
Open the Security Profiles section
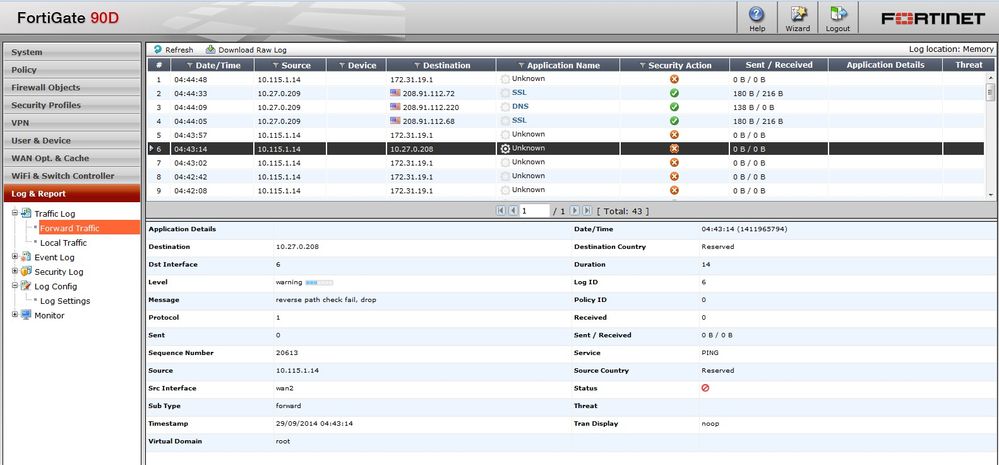(71, 105)
